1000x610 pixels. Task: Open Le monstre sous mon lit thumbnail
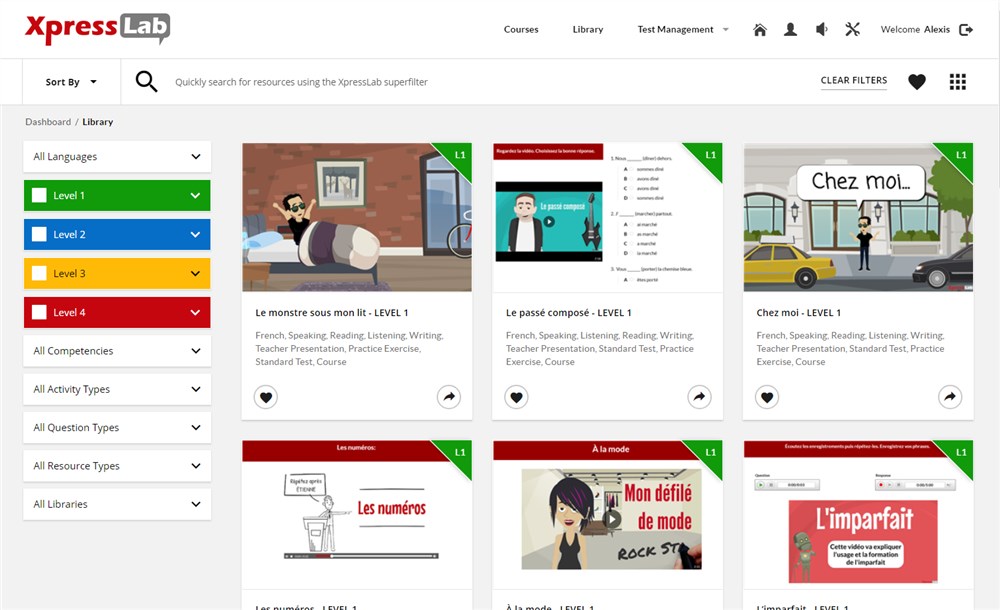pyautogui.click(x=357, y=217)
